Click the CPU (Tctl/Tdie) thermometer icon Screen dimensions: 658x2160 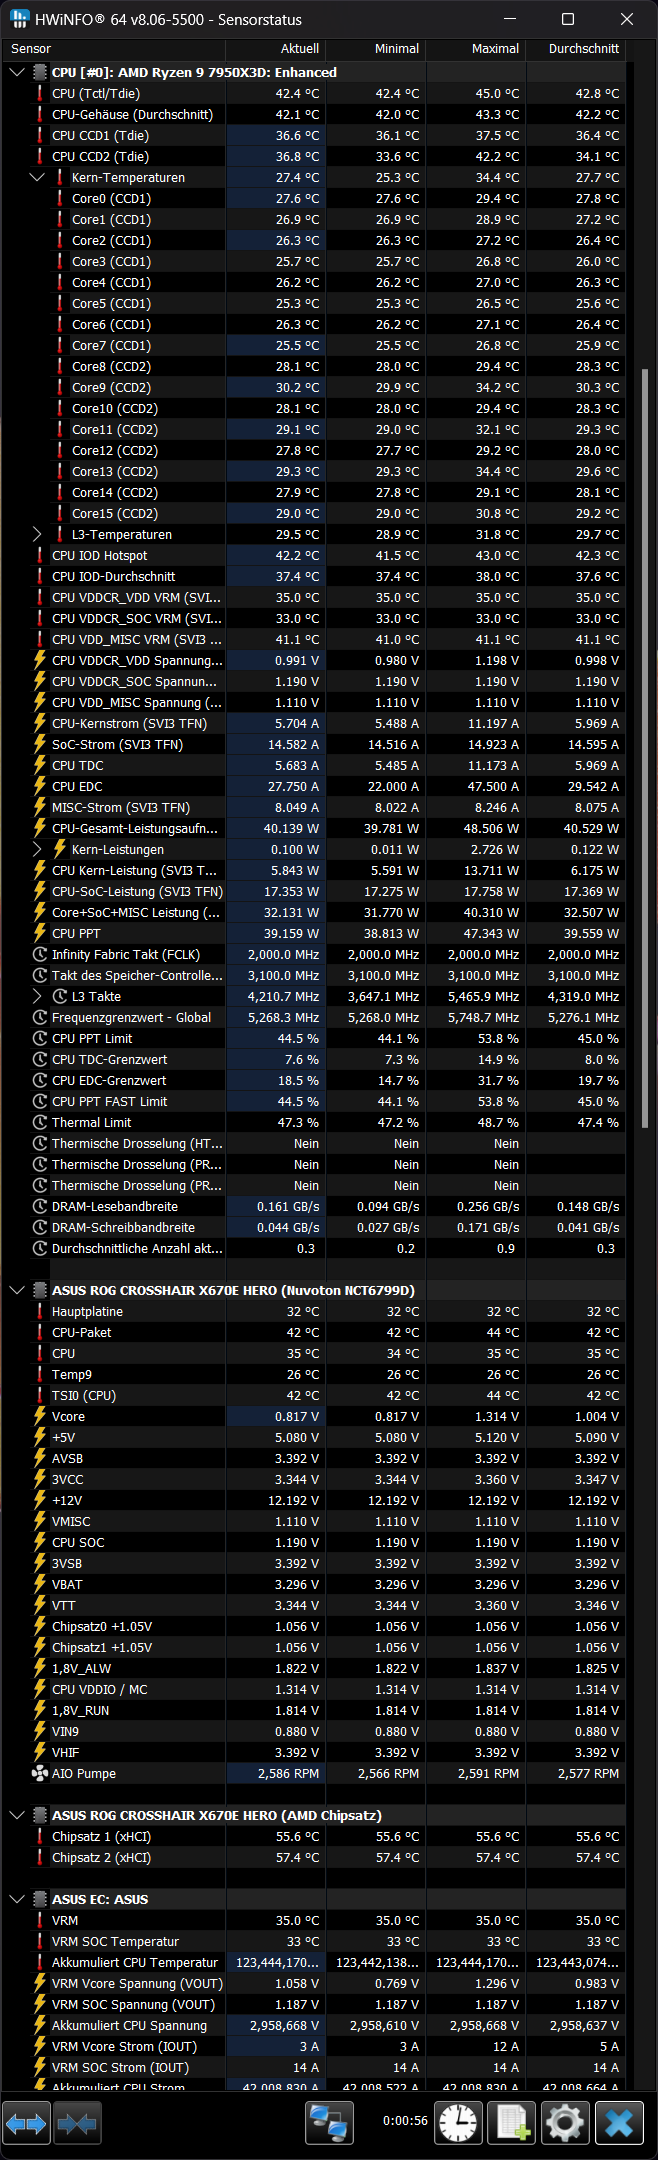pyautogui.click(x=40, y=93)
